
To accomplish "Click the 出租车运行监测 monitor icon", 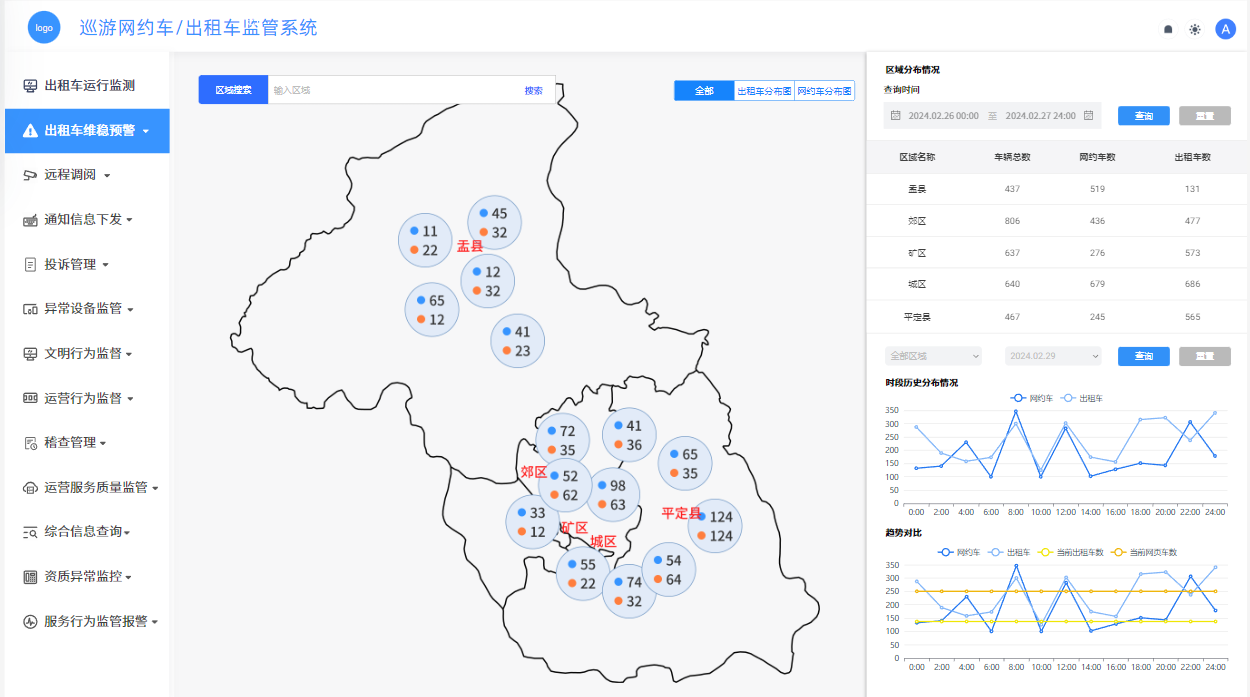I will (30, 86).
